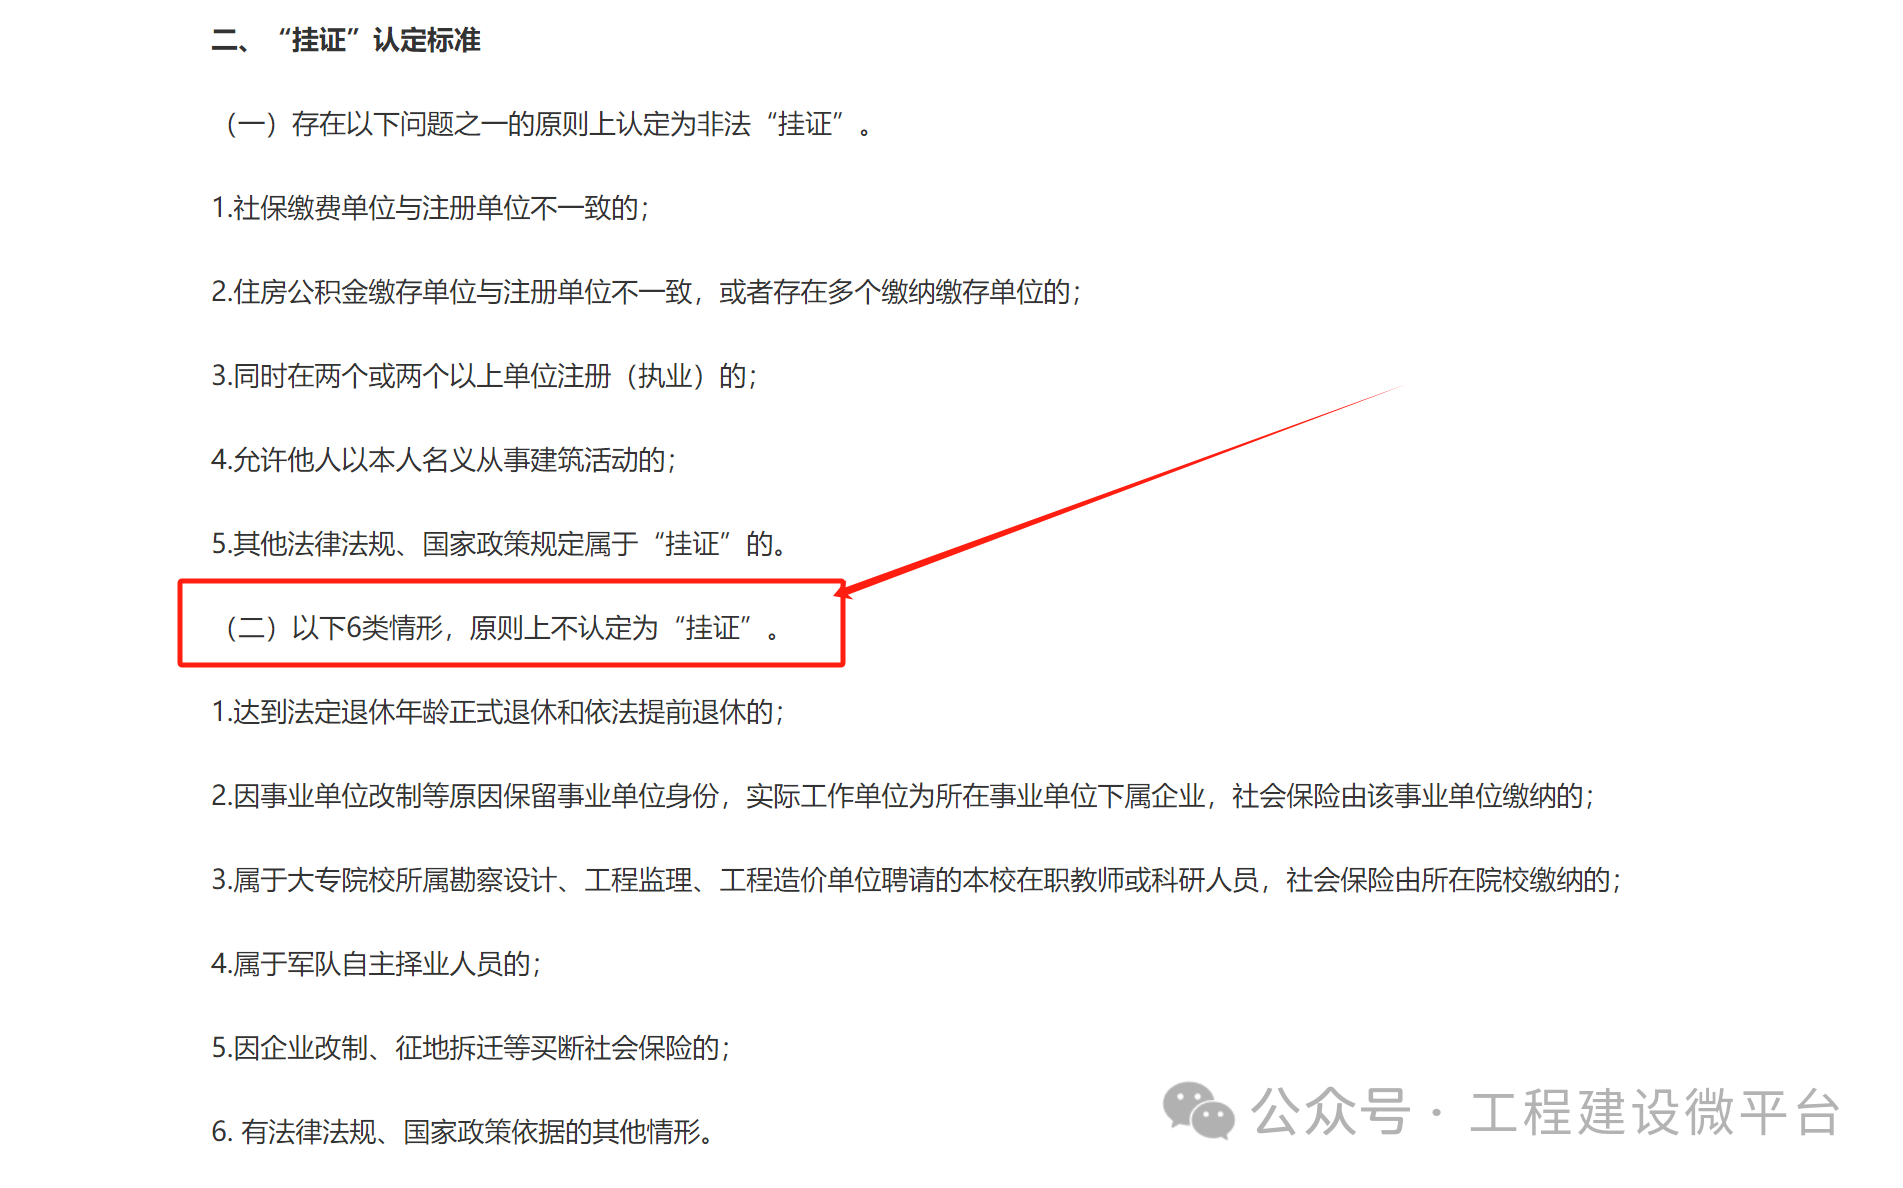The image size is (1903, 1188).
Task: Click the line 5.其他法律法规、国家政策规定属于挂证
Action: pos(499,544)
